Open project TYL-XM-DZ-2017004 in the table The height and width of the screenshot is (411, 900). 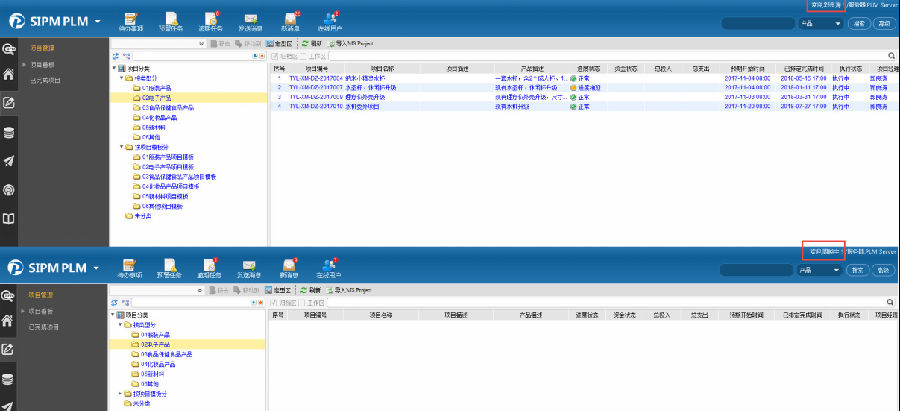(315, 77)
